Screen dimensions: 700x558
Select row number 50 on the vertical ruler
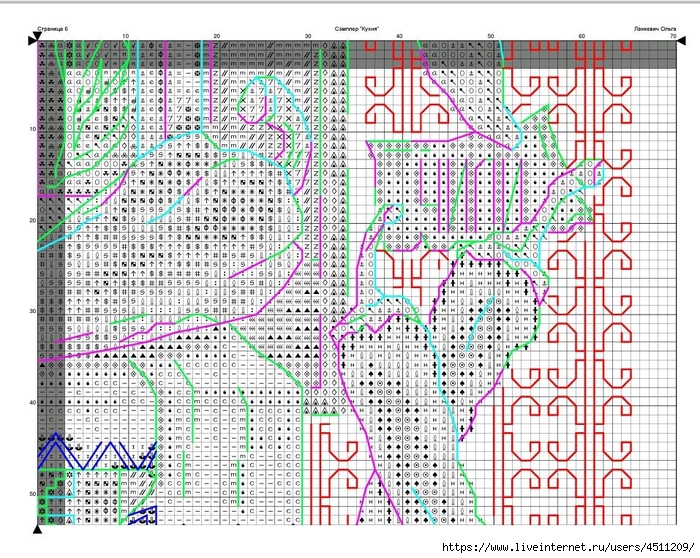[33, 494]
